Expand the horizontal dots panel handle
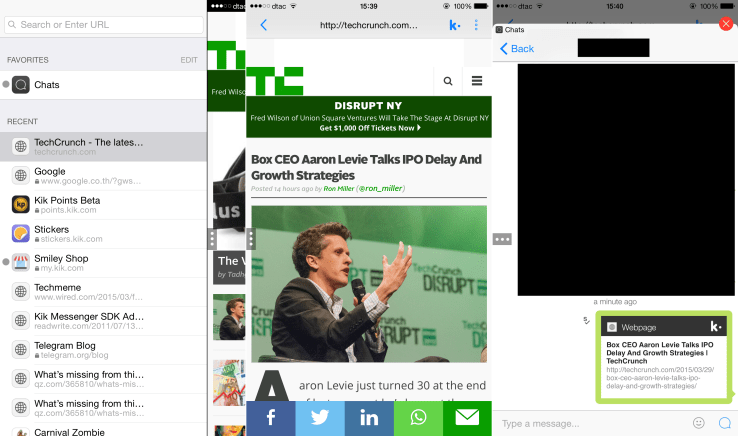Viewport: 738px width, 436px height. point(503,239)
